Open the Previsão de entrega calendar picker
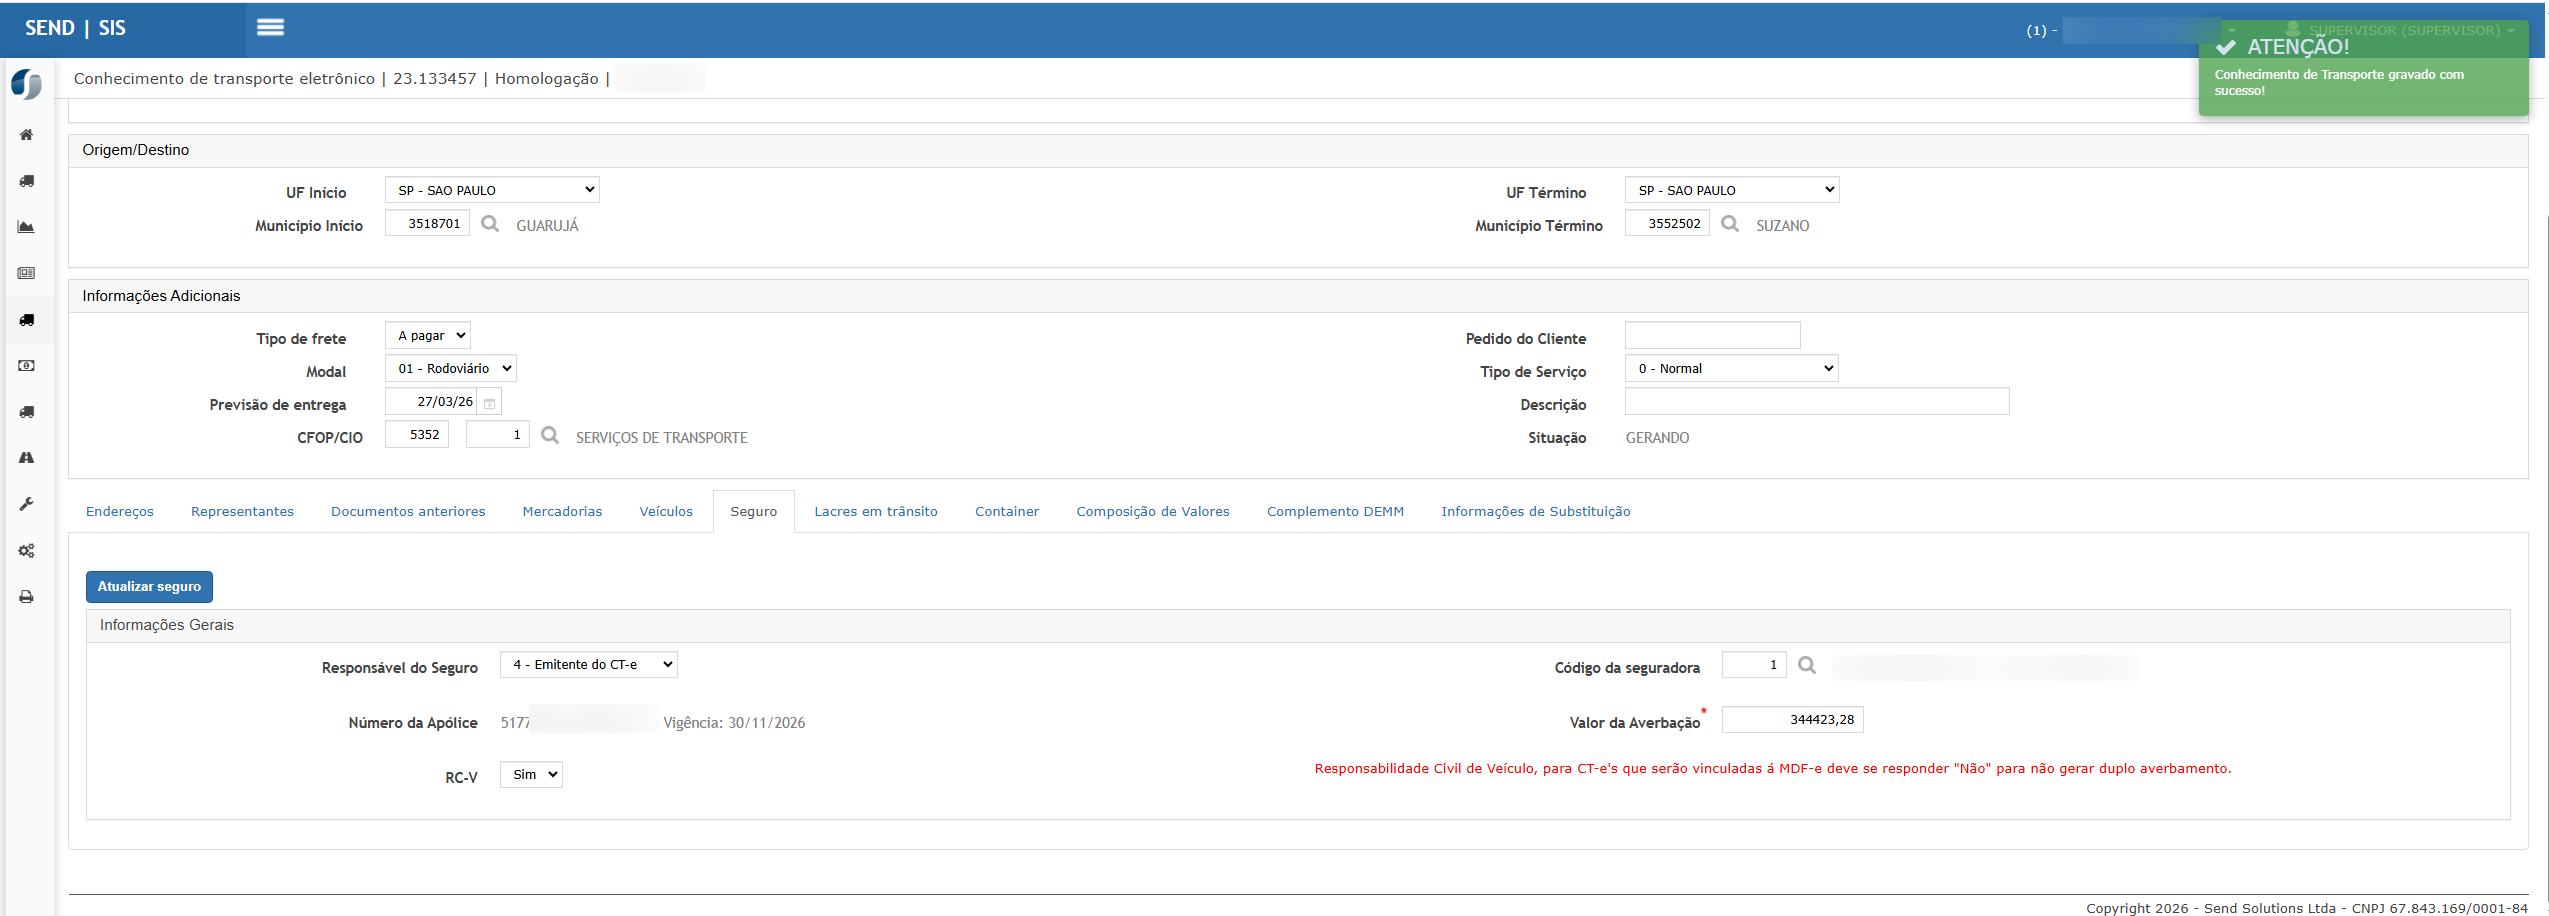The width and height of the screenshot is (2549, 916). (490, 403)
